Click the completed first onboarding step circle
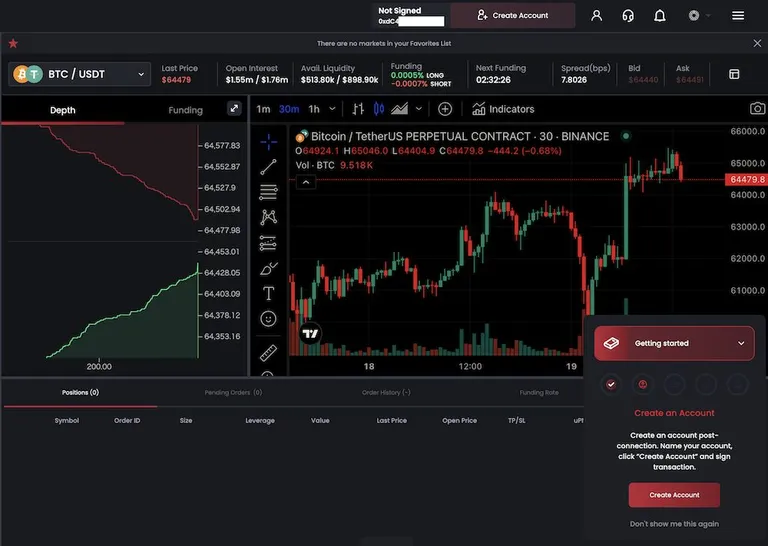Image resolution: width=768 pixels, height=546 pixels. (x=611, y=384)
